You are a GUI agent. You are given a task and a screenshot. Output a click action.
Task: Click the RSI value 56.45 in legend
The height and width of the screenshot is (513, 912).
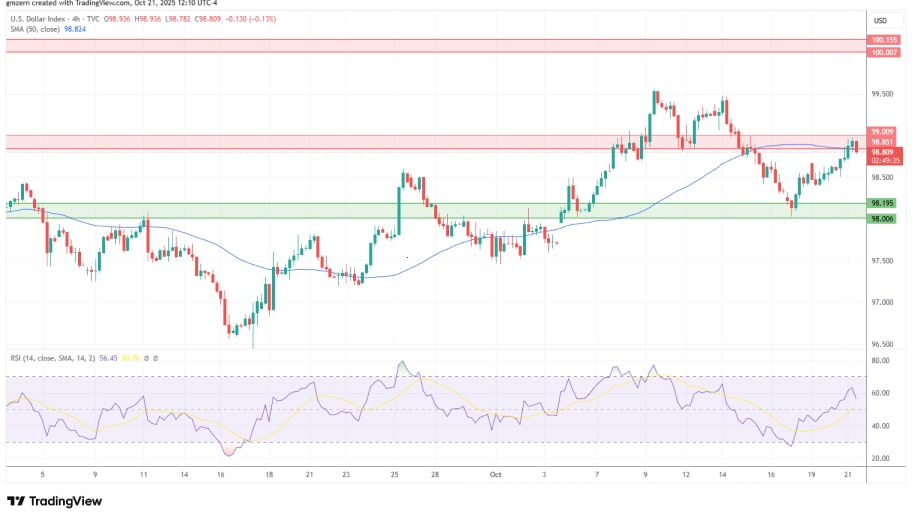(107, 357)
